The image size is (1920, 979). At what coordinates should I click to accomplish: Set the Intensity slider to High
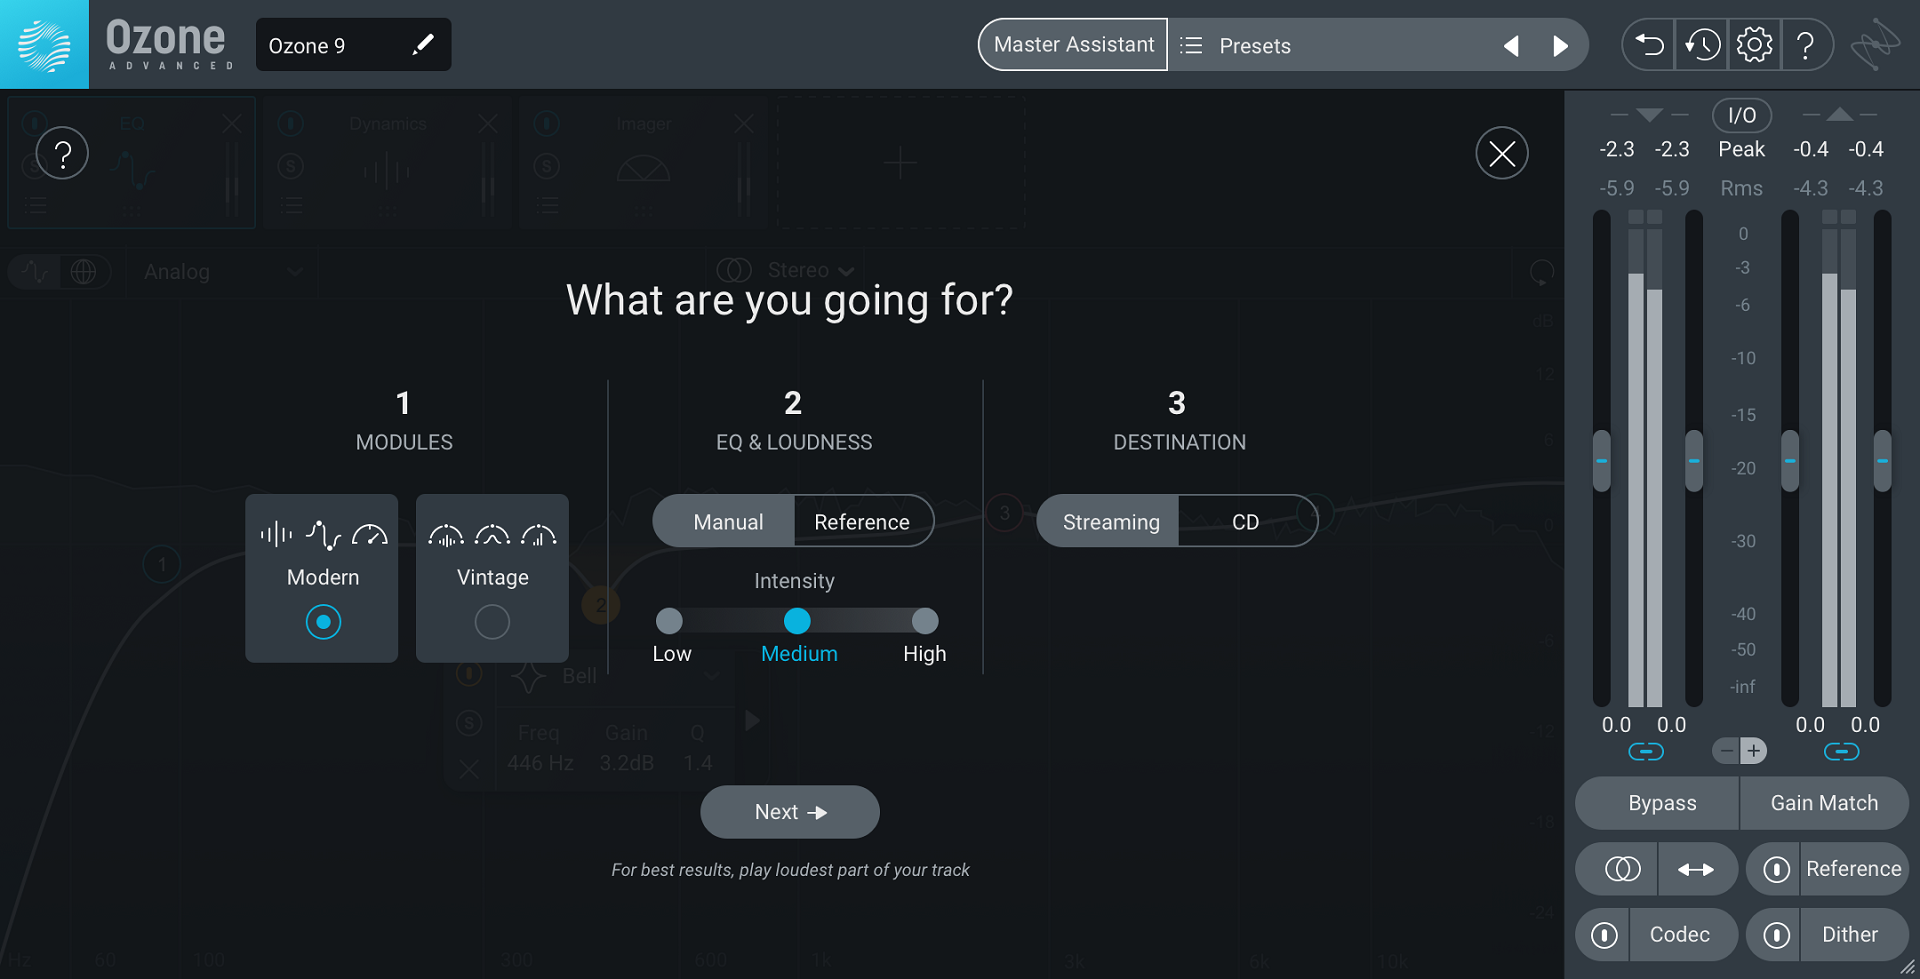coord(925,621)
